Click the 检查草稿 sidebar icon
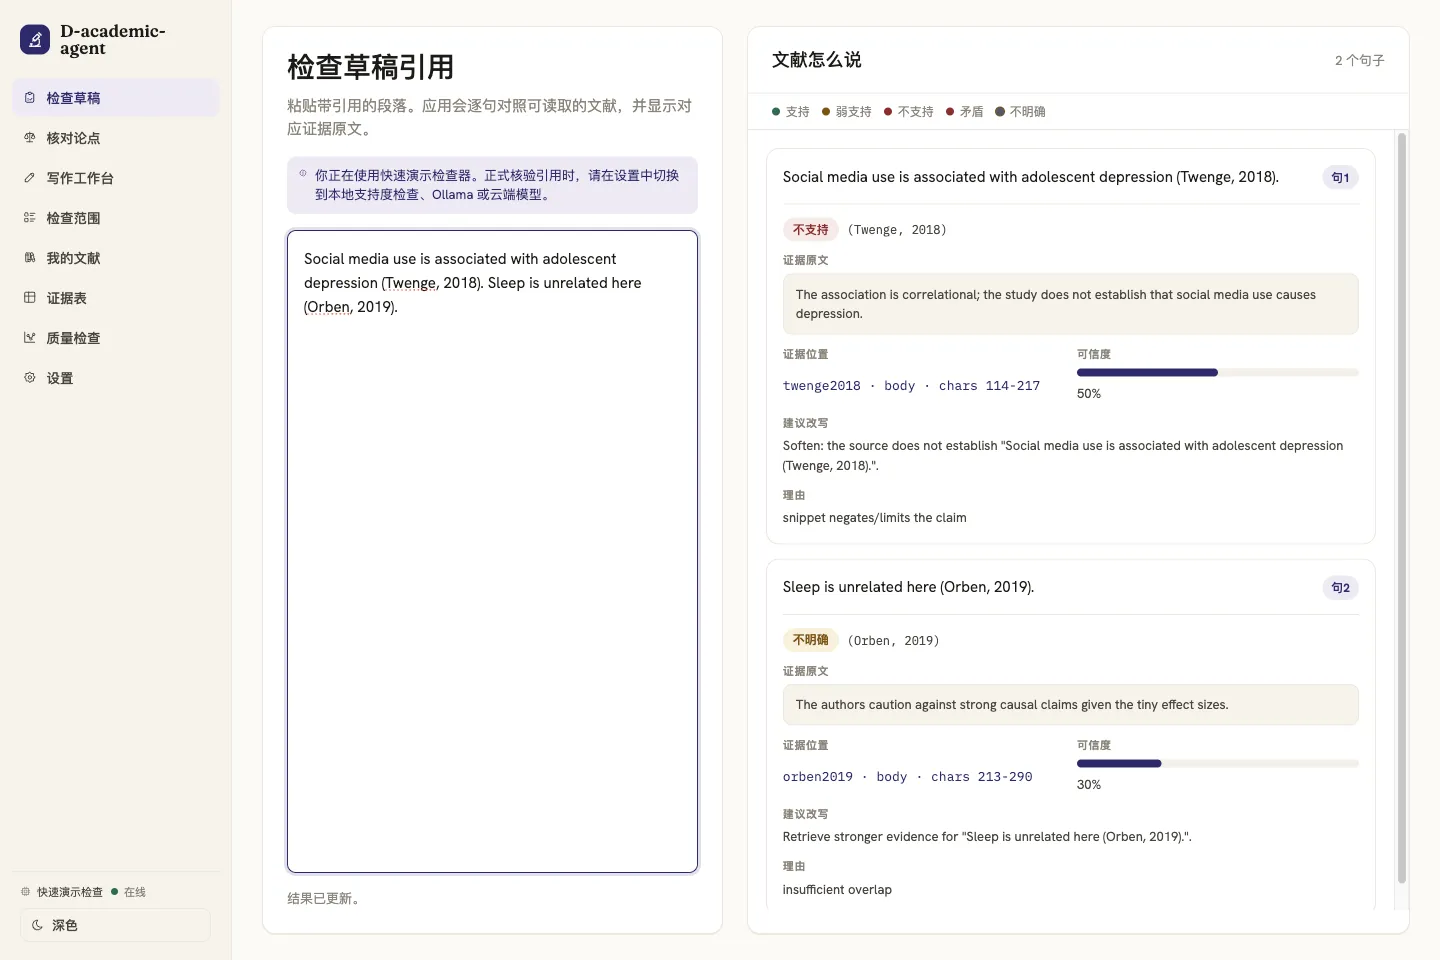 tap(30, 98)
